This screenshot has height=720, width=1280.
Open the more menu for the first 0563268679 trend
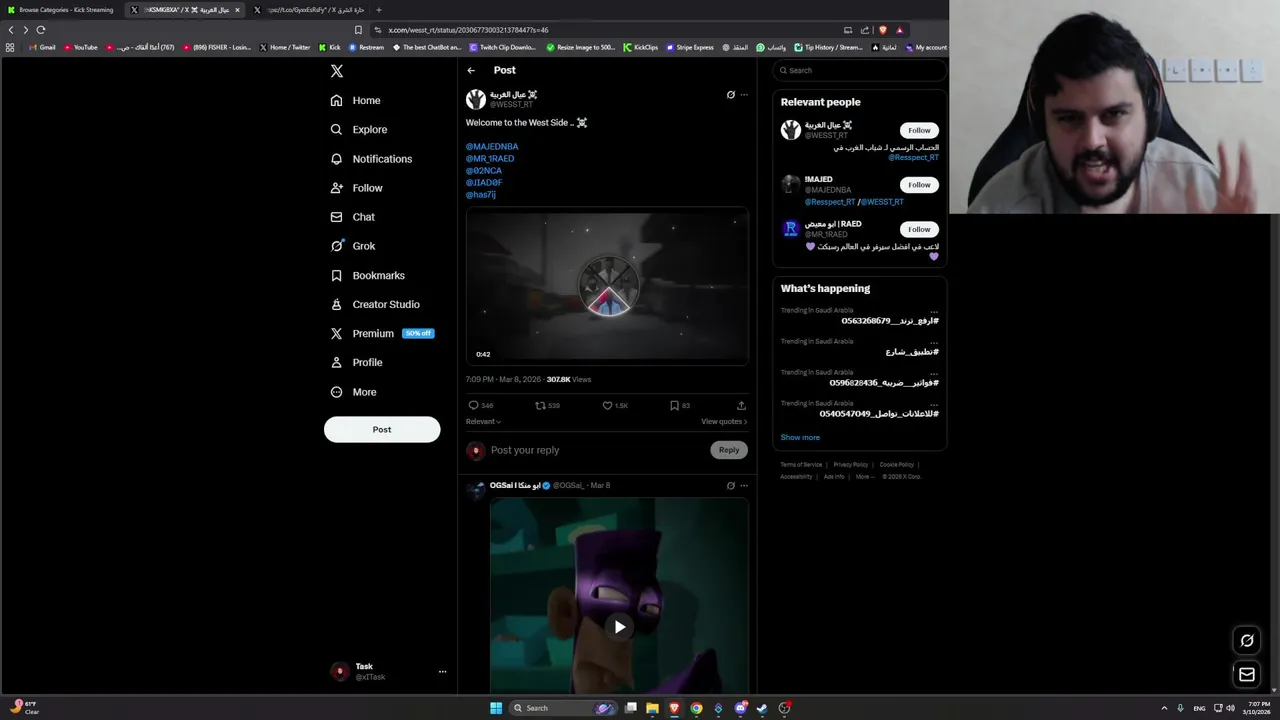(x=934, y=311)
